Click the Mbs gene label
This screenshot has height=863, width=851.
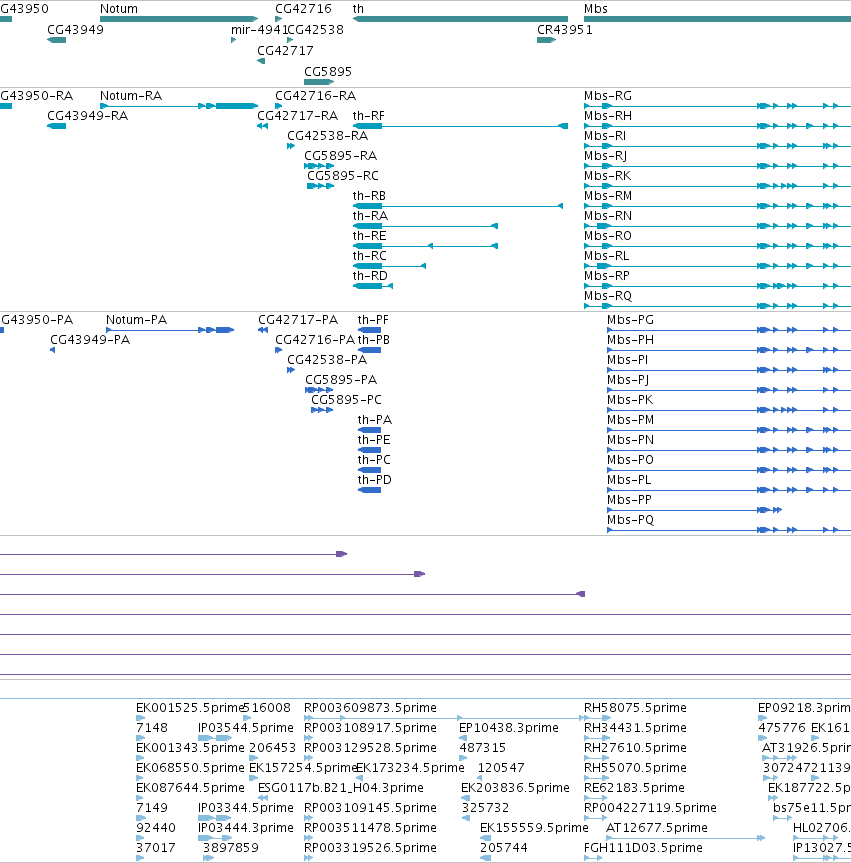tap(596, 9)
